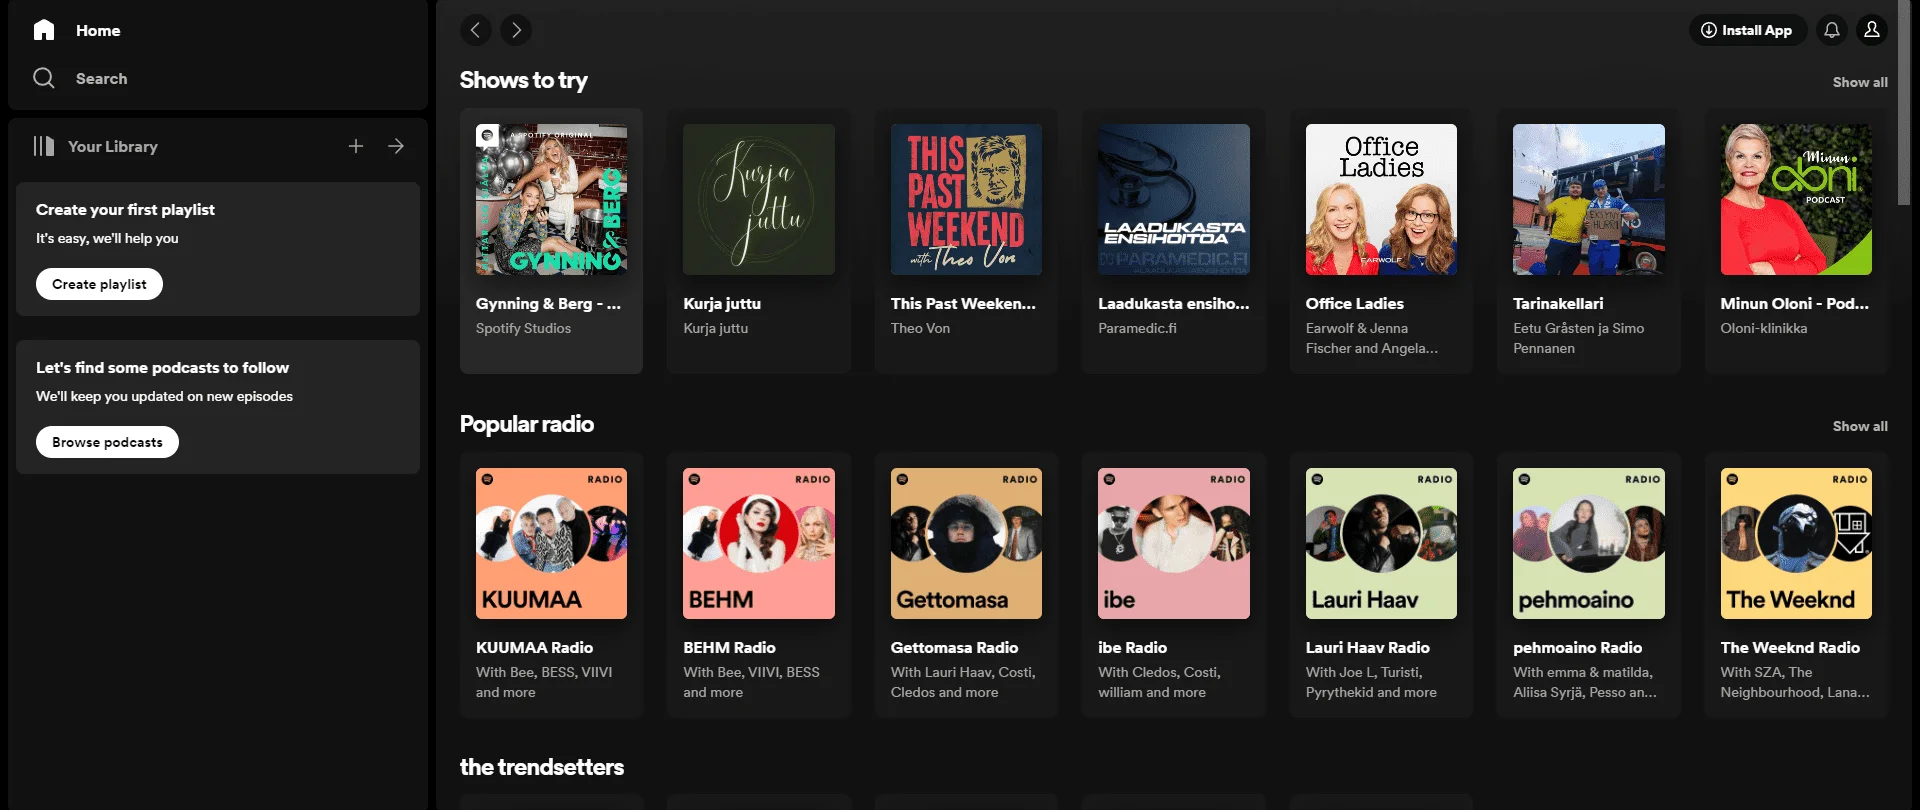The height and width of the screenshot is (810, 1920).
Task: Go back using the left chevron
Action: point(476,30)
